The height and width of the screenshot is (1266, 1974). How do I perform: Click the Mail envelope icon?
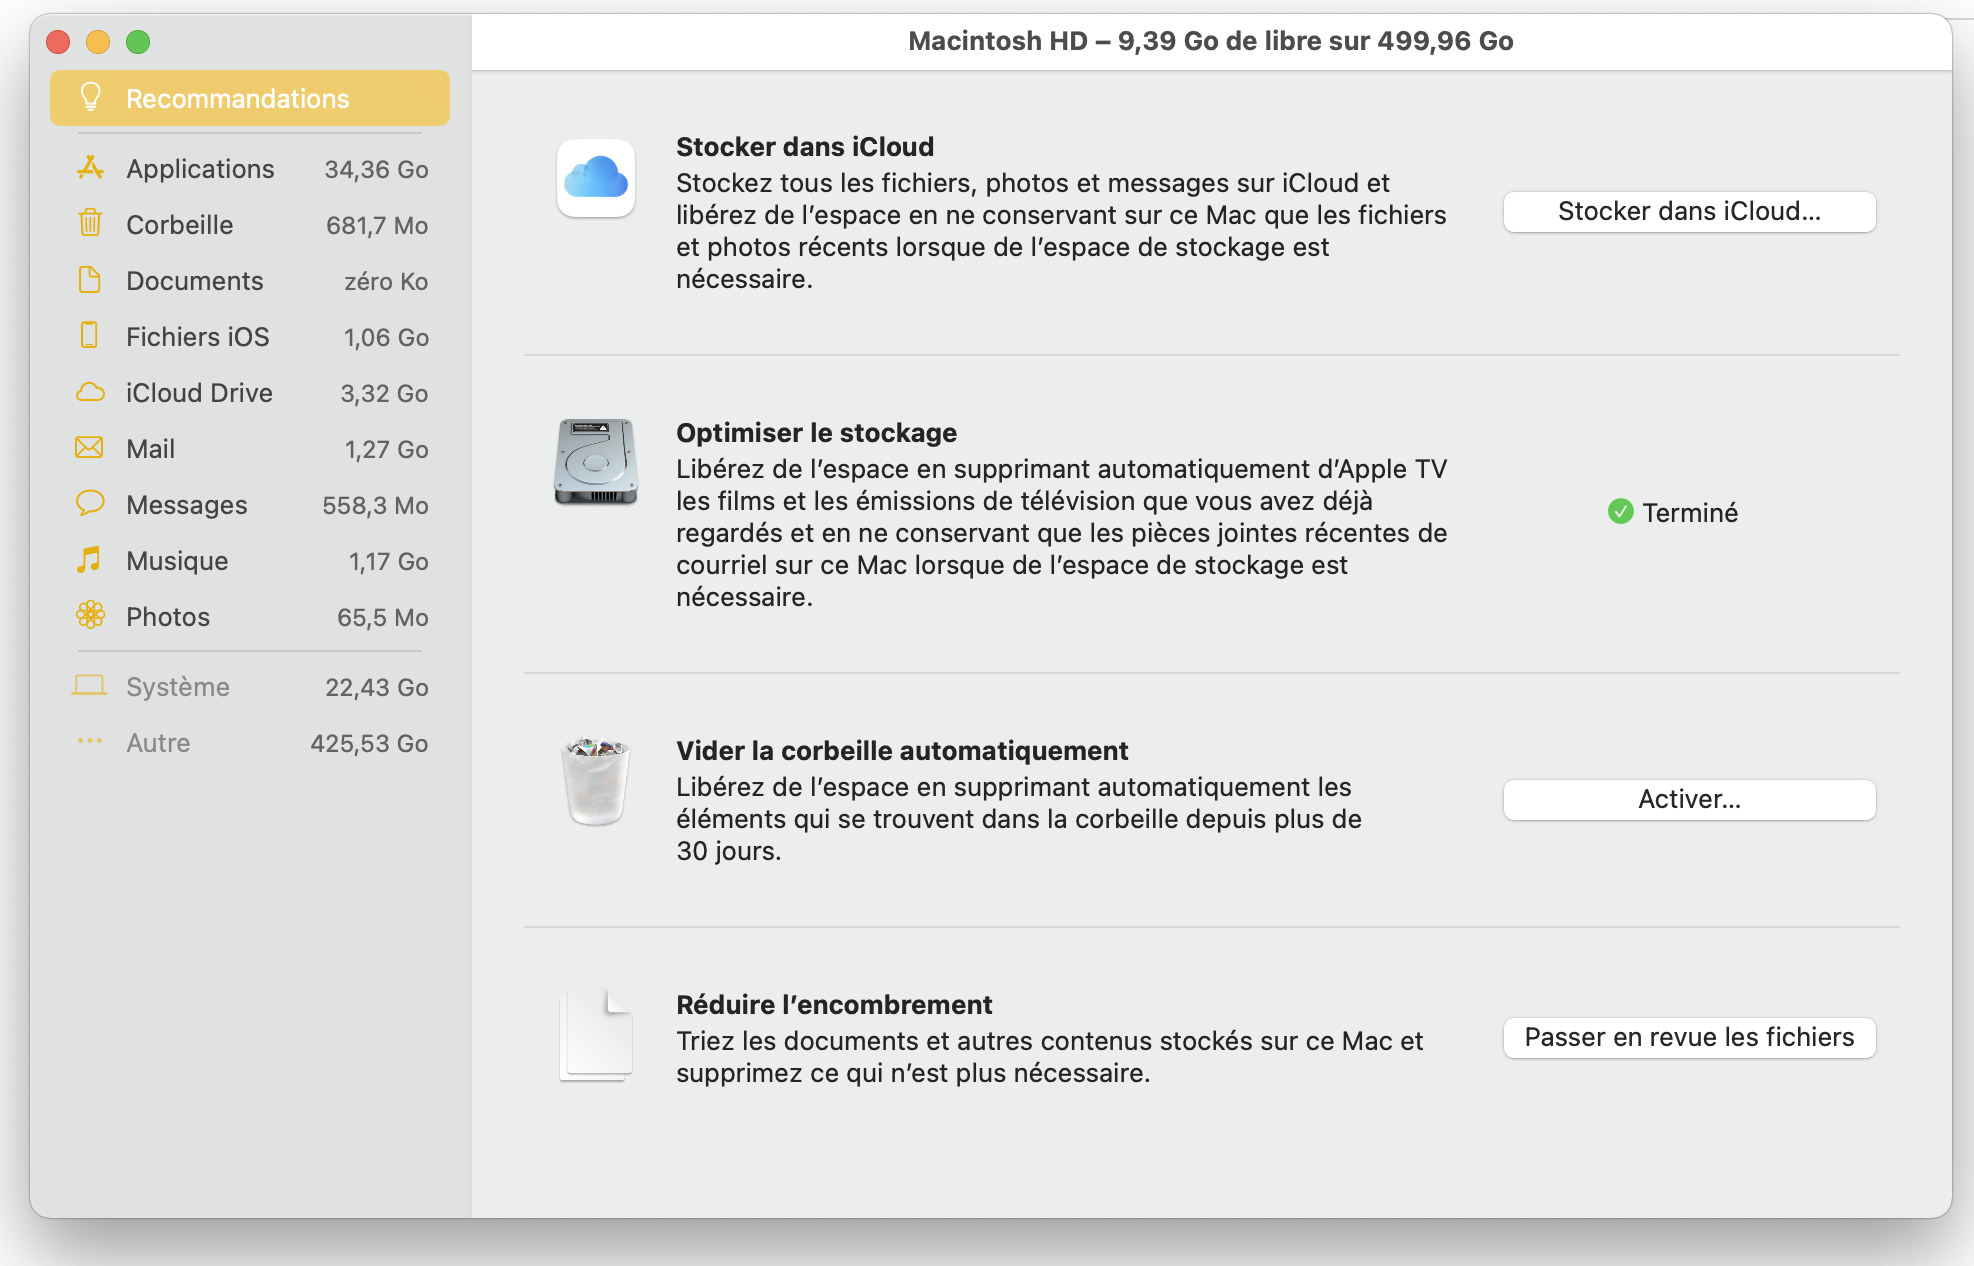click(x=90, y=448)
